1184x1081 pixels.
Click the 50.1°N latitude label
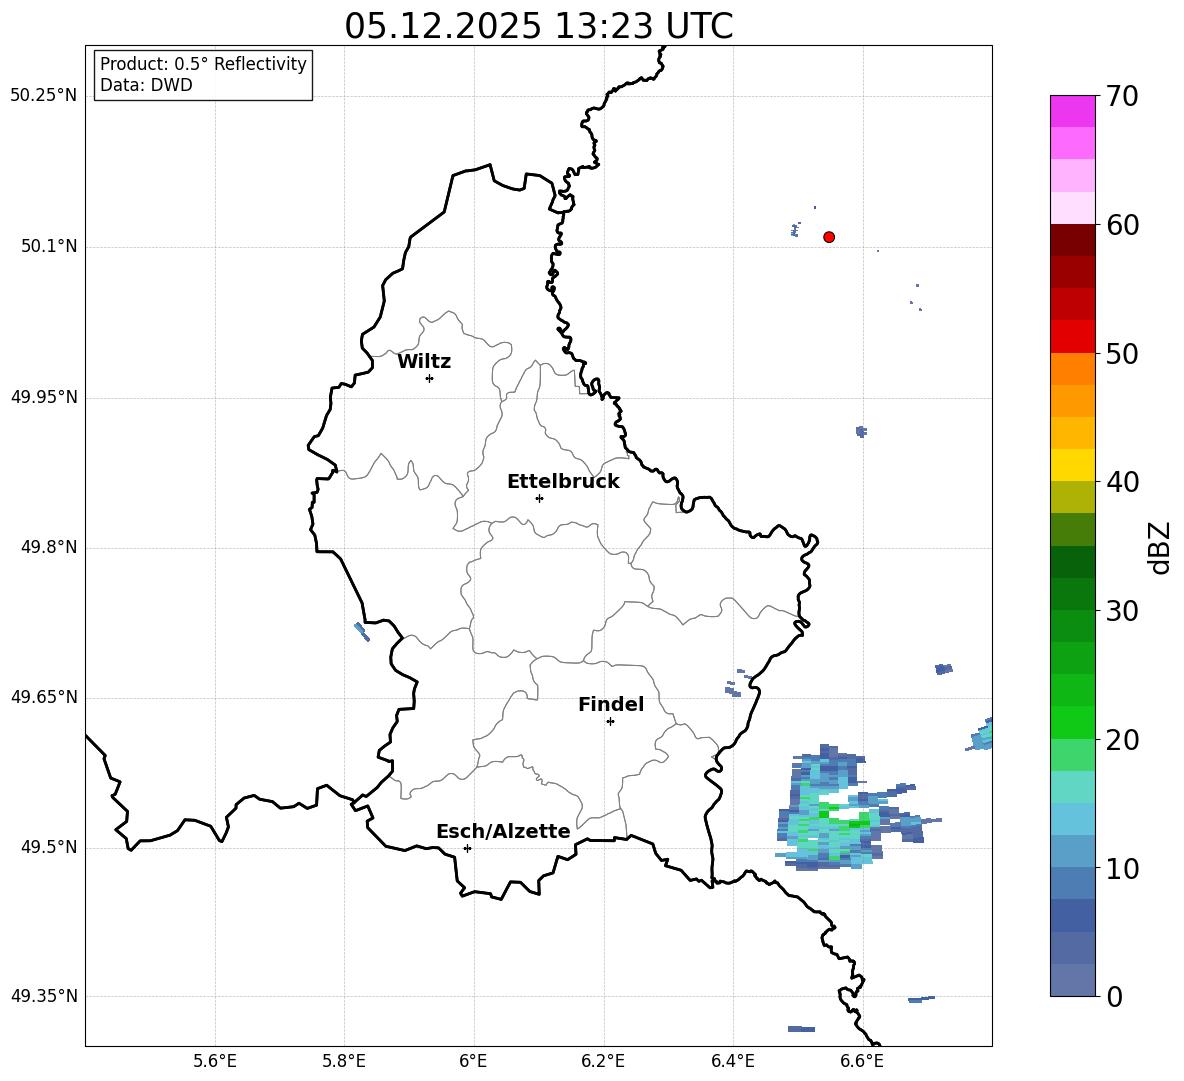tap(49, 247)
